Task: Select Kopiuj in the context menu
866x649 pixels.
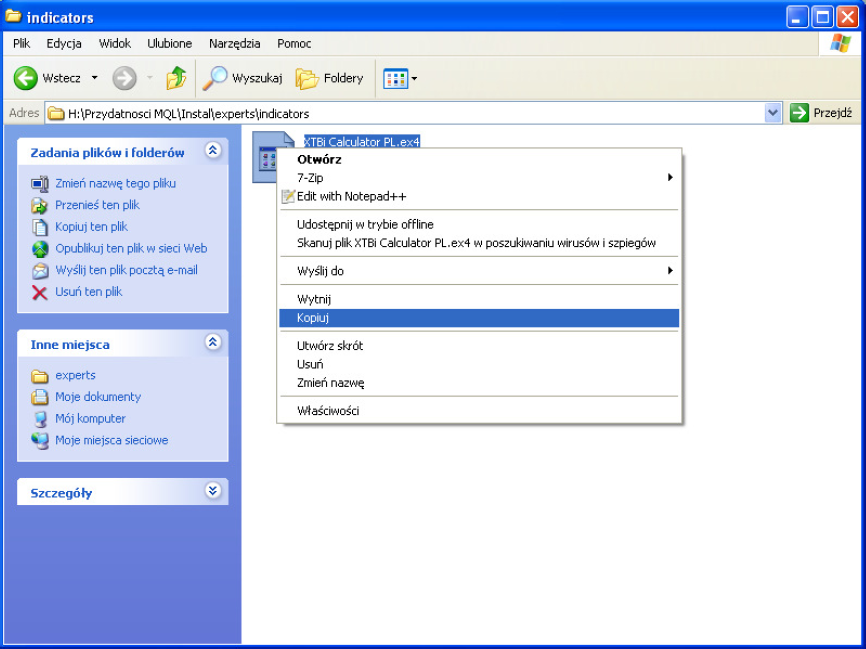Action: (x=313, y=318)
